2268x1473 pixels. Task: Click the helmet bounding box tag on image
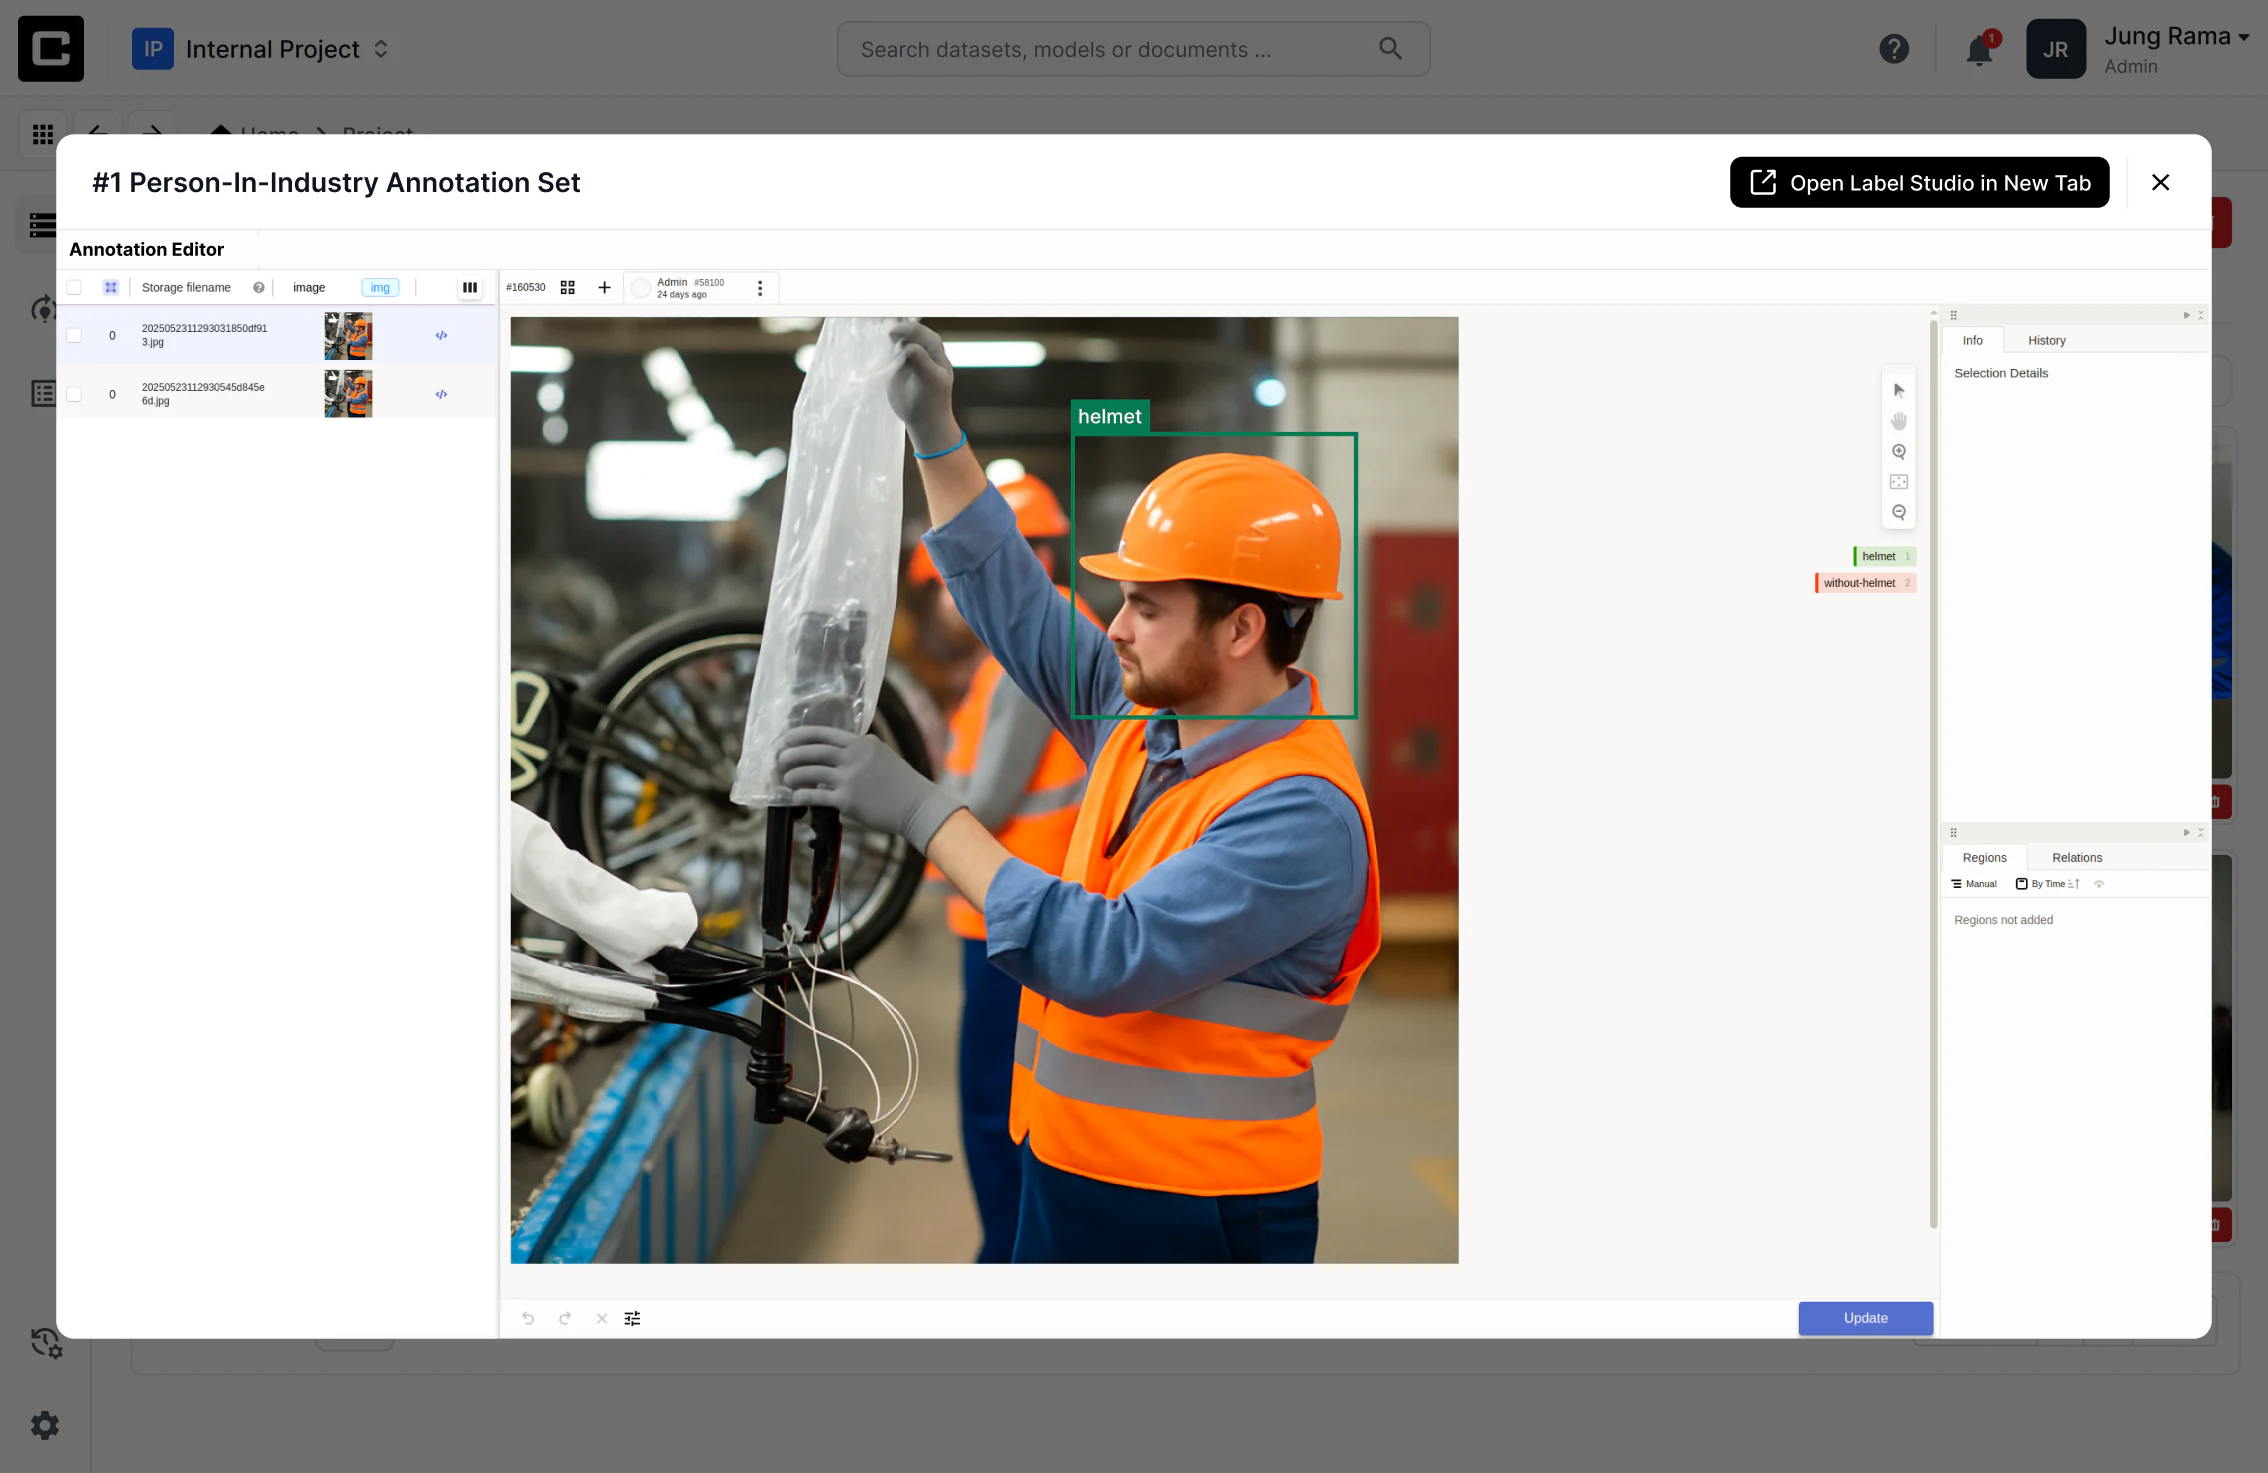tap(1109, 416)
